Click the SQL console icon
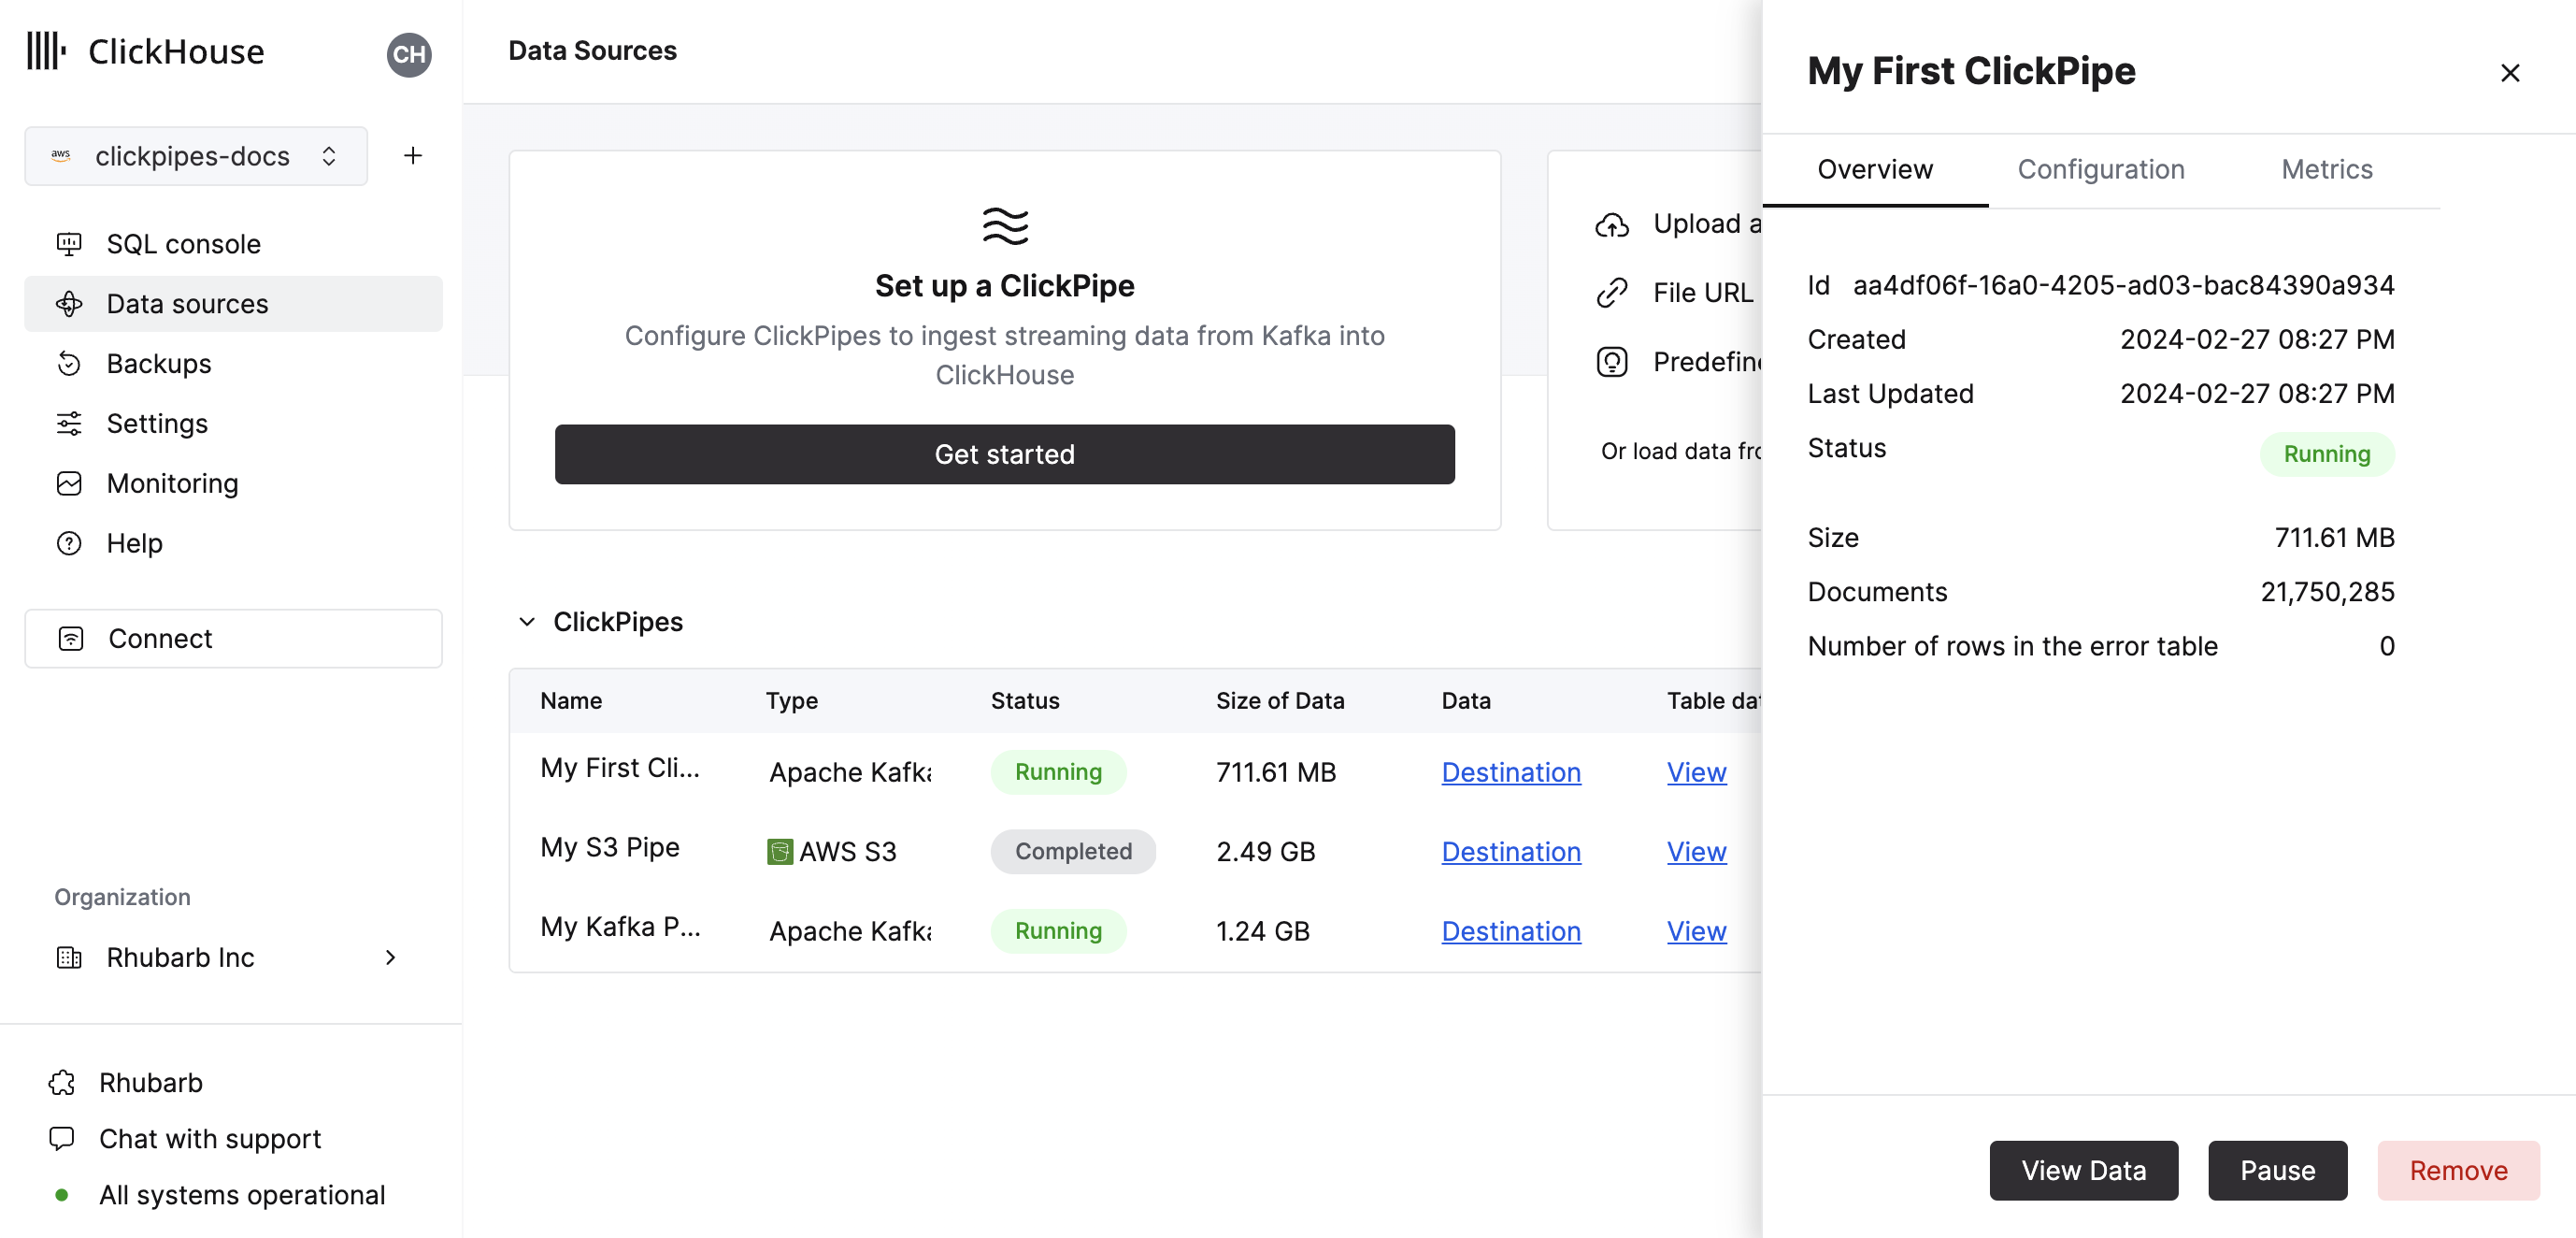This screenshot has width=2576, height=1238. (69, 243)
